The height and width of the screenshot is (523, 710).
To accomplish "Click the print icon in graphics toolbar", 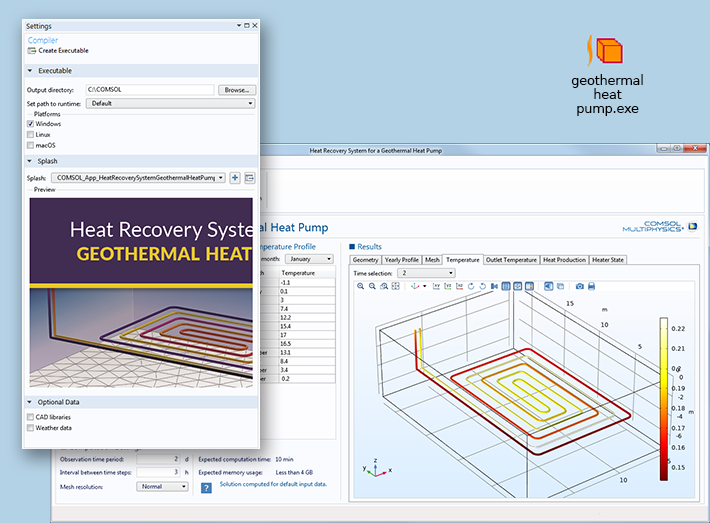I will [591, 286].
